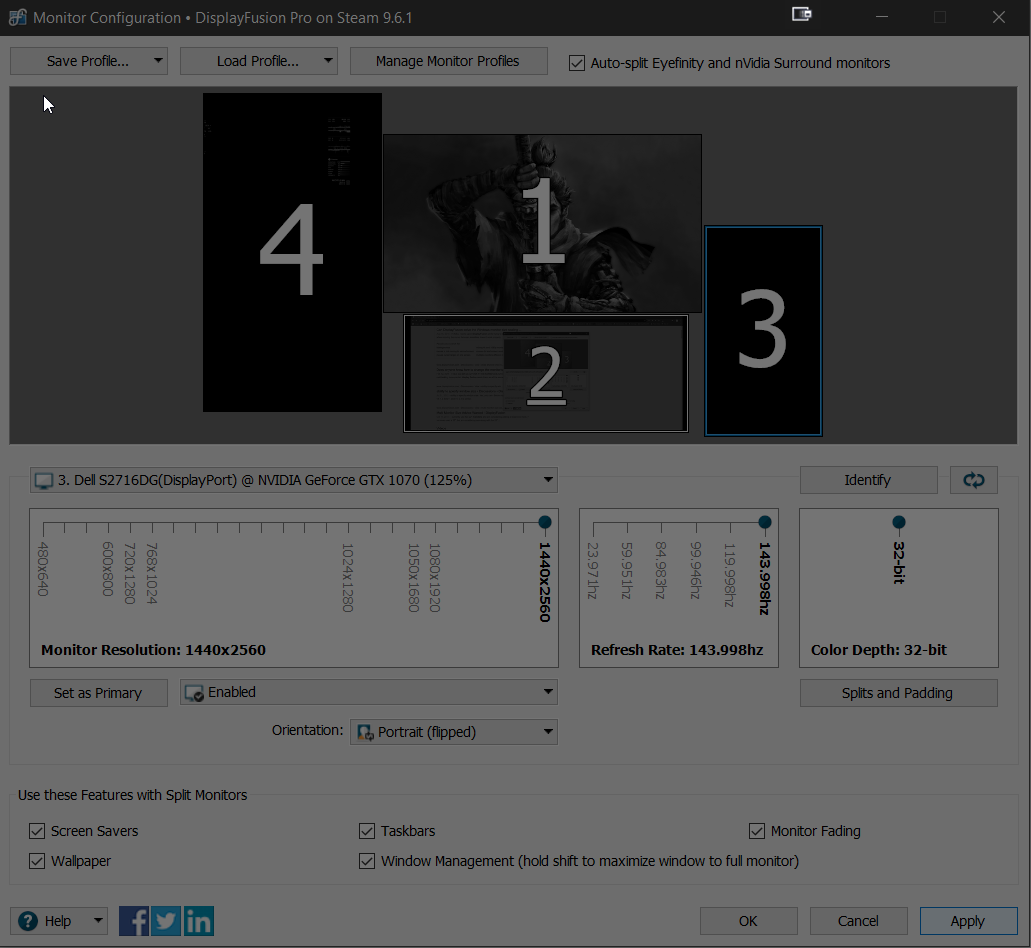The height and width of the screenshot is (948, 1031).
Task: Open the Dell S2716DG monitor selection dropdown
Action: (294, 480)
